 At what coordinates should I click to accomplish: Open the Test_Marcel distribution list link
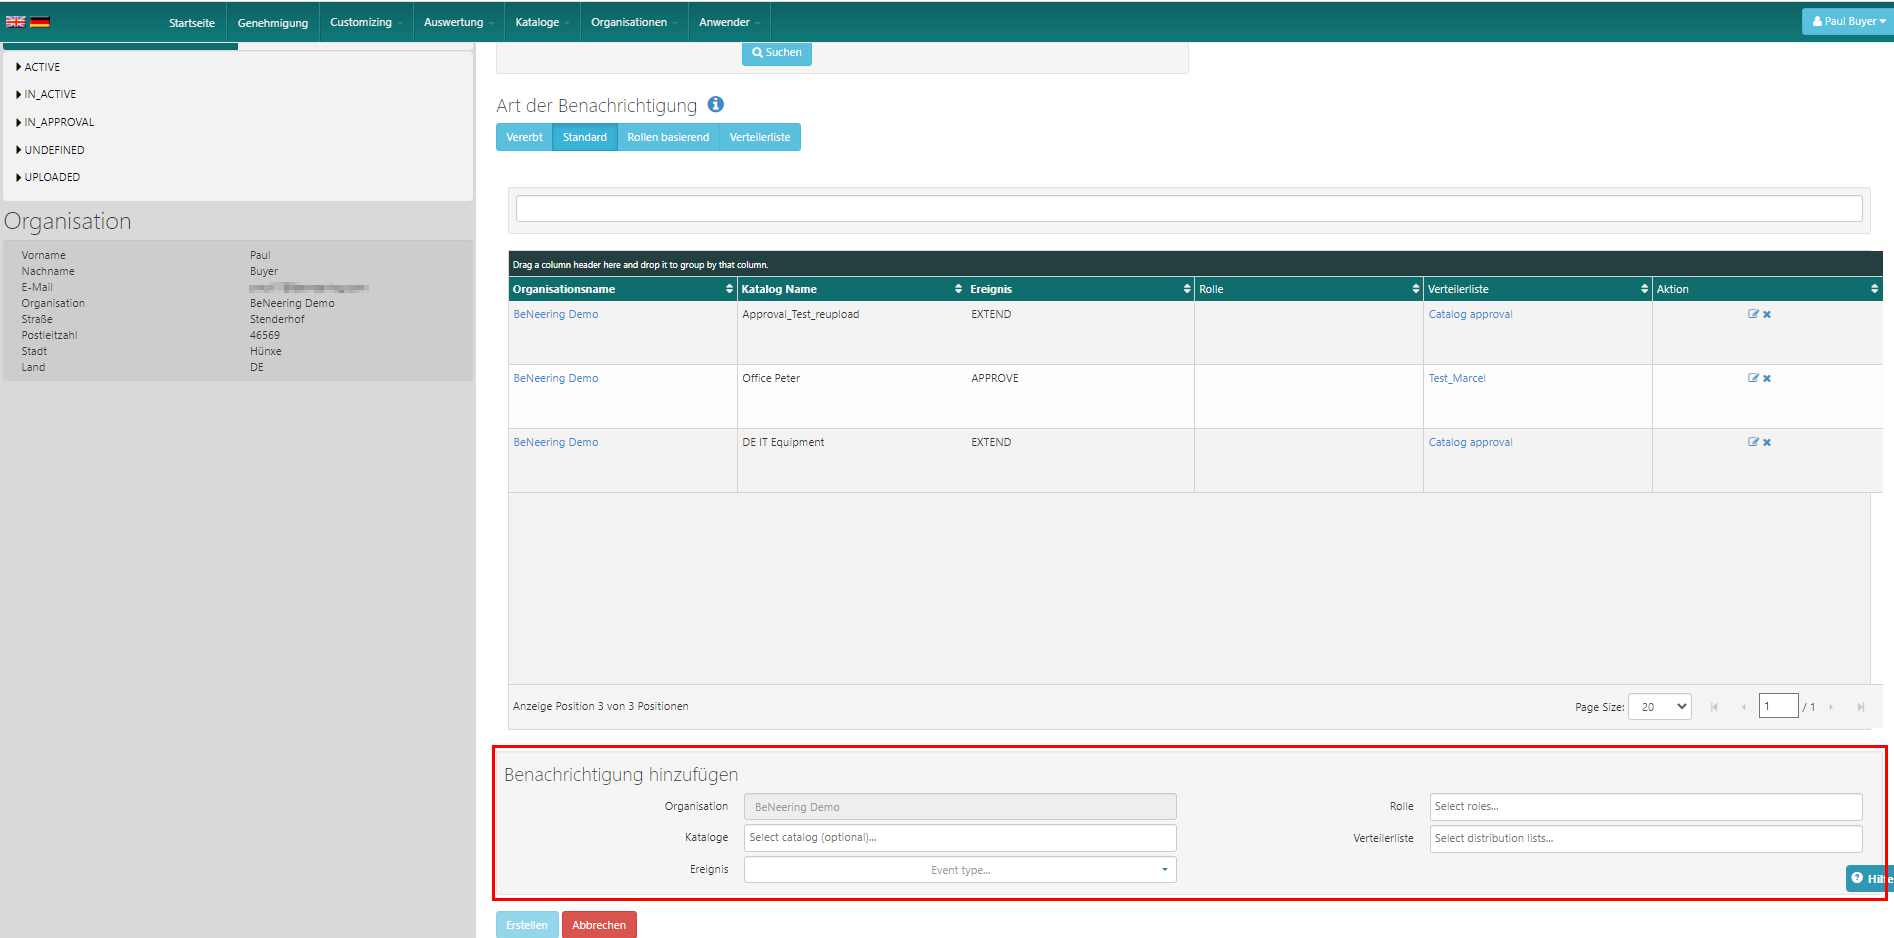1456,378
